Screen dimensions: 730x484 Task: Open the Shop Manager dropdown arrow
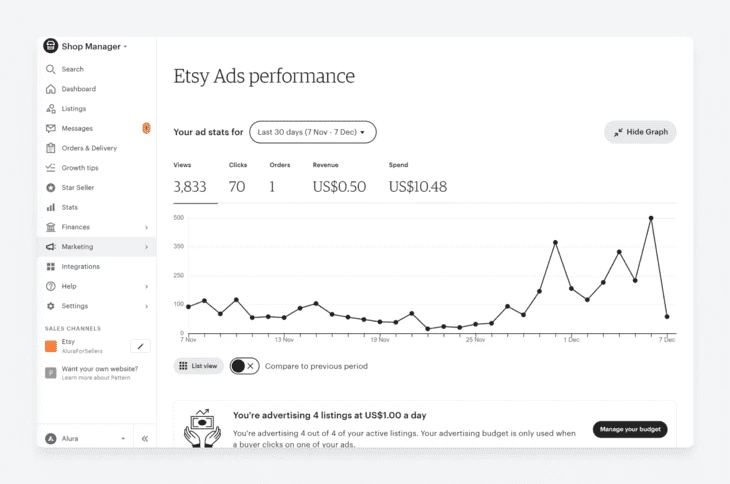point(125,47)
